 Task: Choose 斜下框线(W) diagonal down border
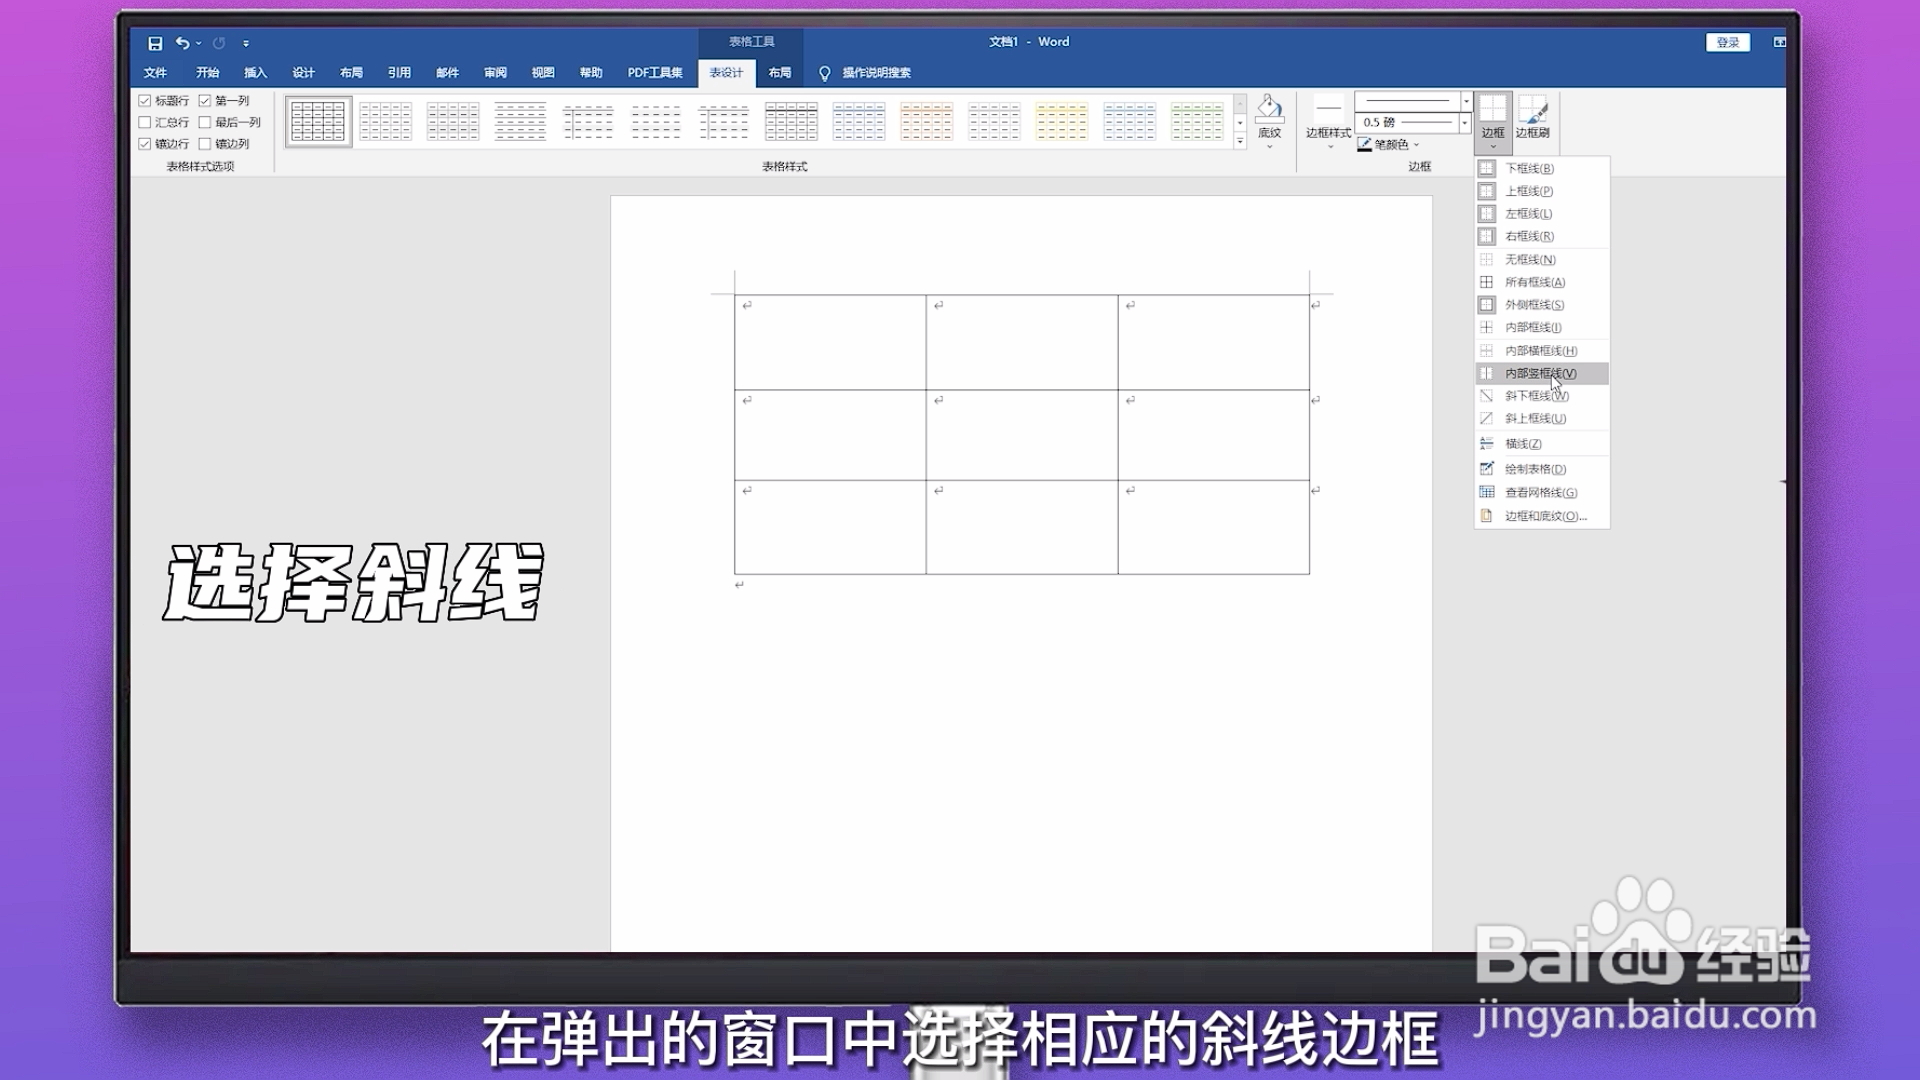(x=1542, y=396)
